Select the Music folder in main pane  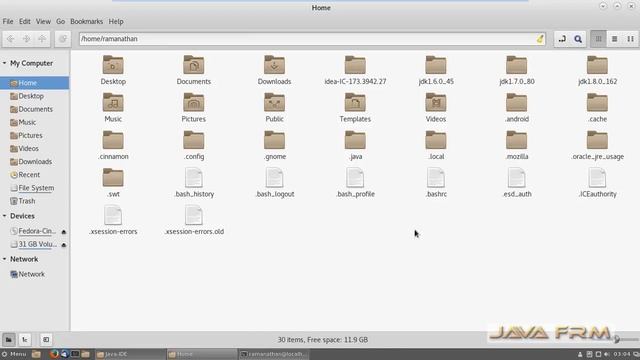coord(113,108)
